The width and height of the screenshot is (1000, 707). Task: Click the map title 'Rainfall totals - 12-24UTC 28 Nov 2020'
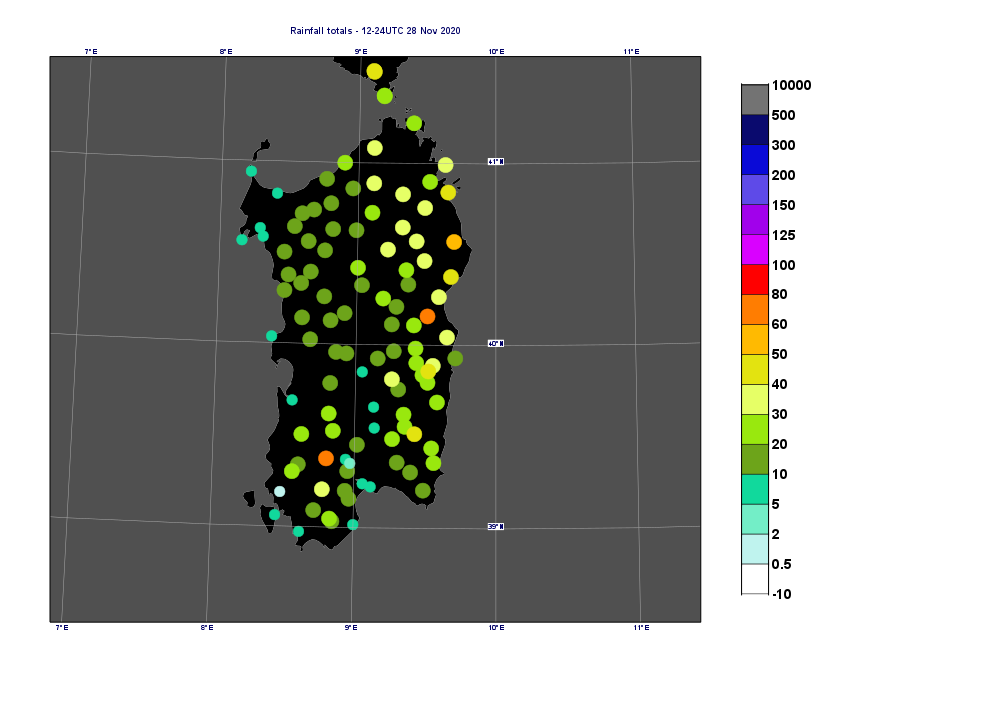(375, 31)
